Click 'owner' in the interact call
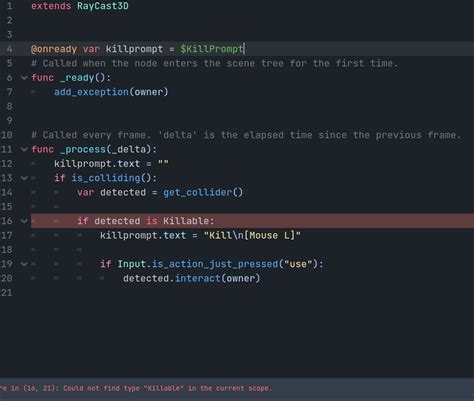The height and width of the screenshot is (401, 474). point(240,279)
